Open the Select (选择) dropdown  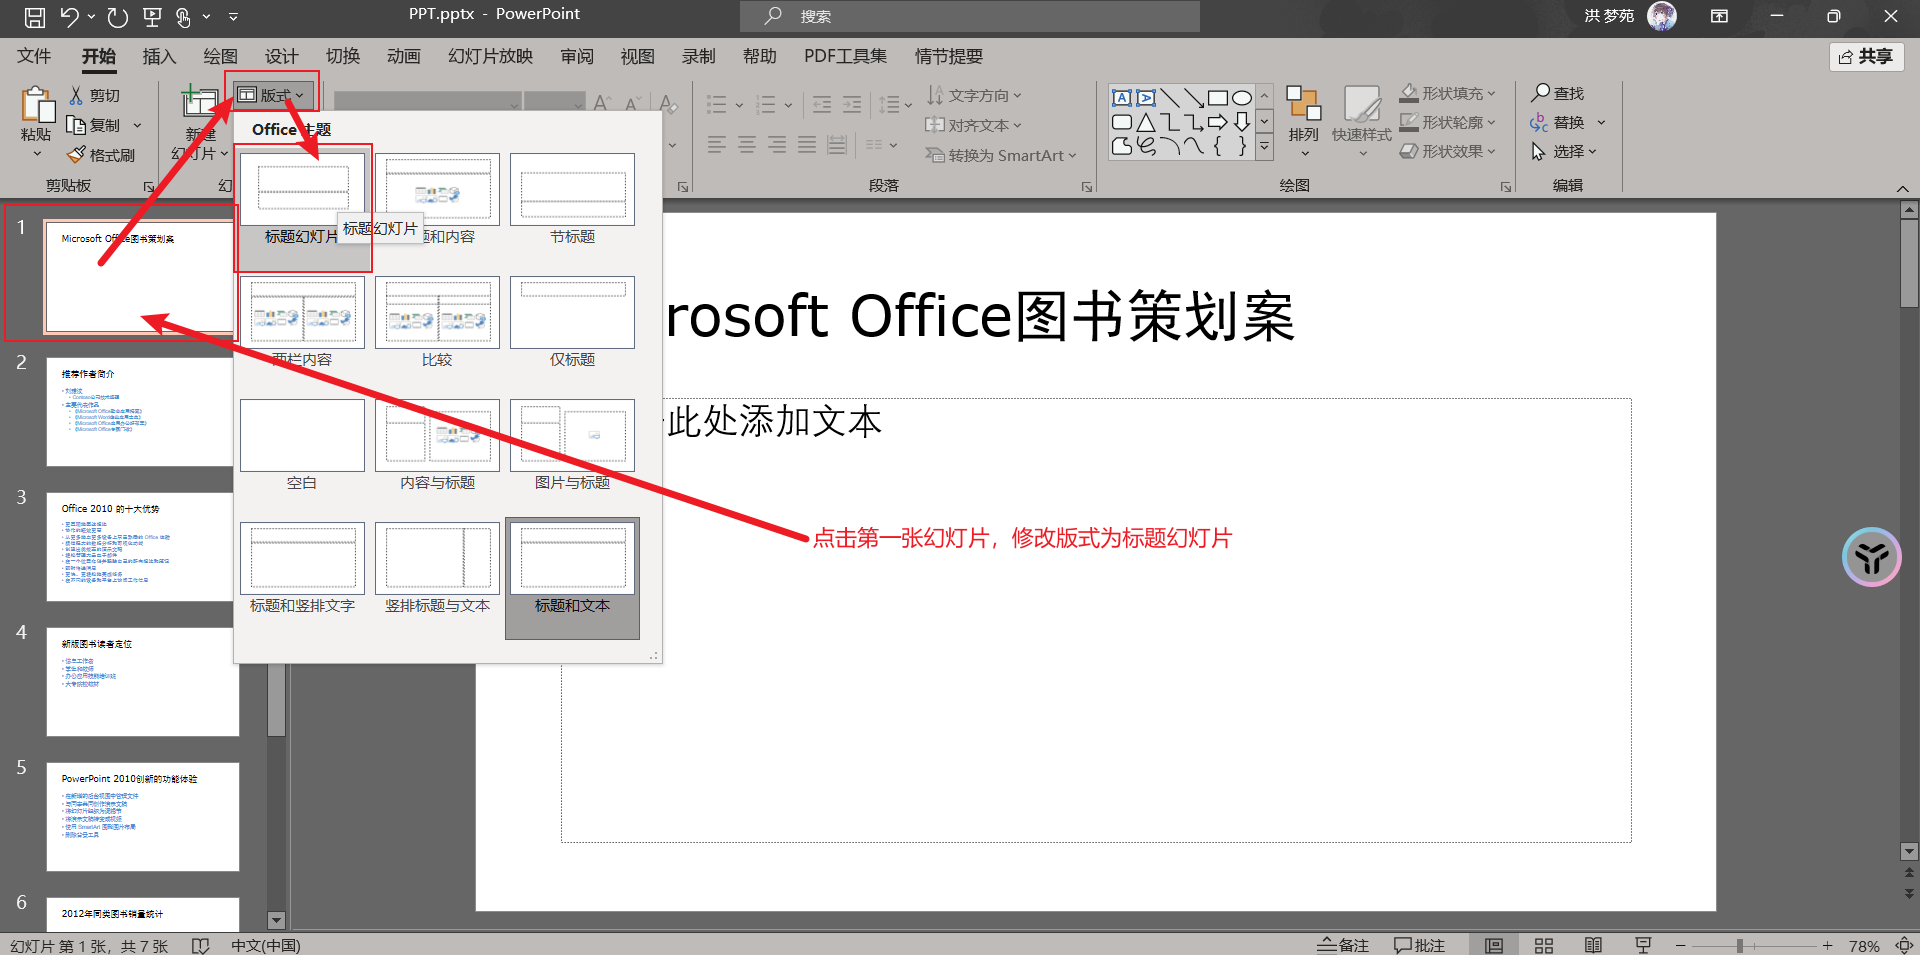1564,151
